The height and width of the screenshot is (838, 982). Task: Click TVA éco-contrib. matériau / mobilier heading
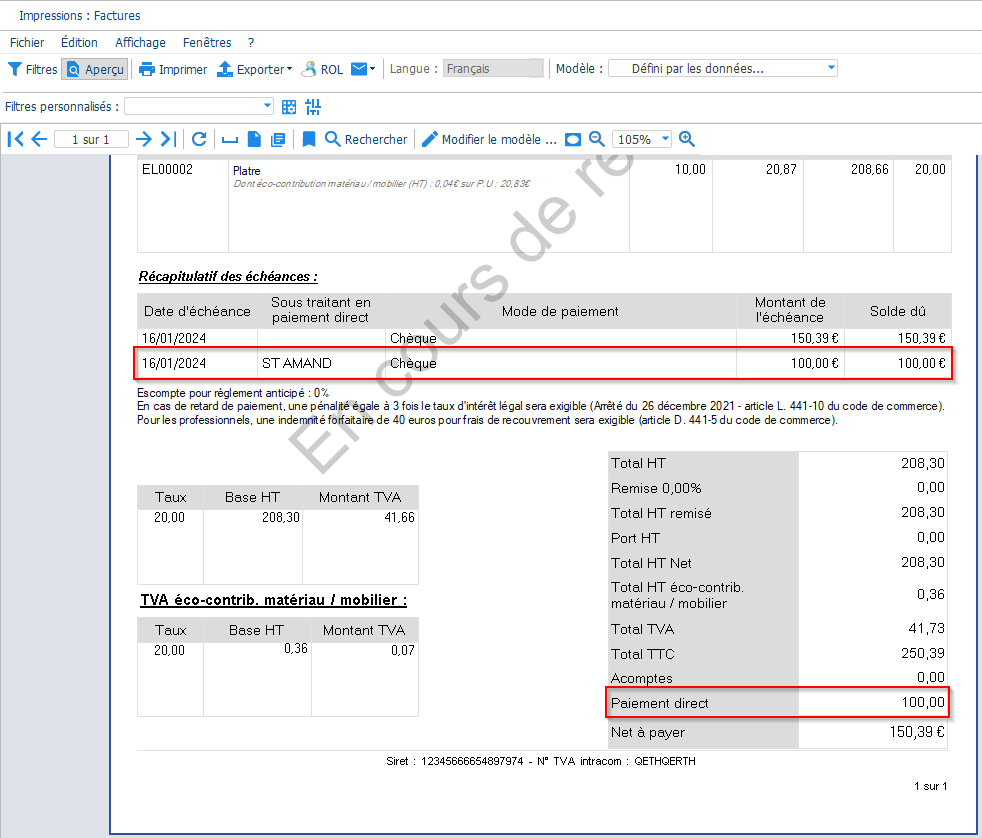click(x=274, y=600)
